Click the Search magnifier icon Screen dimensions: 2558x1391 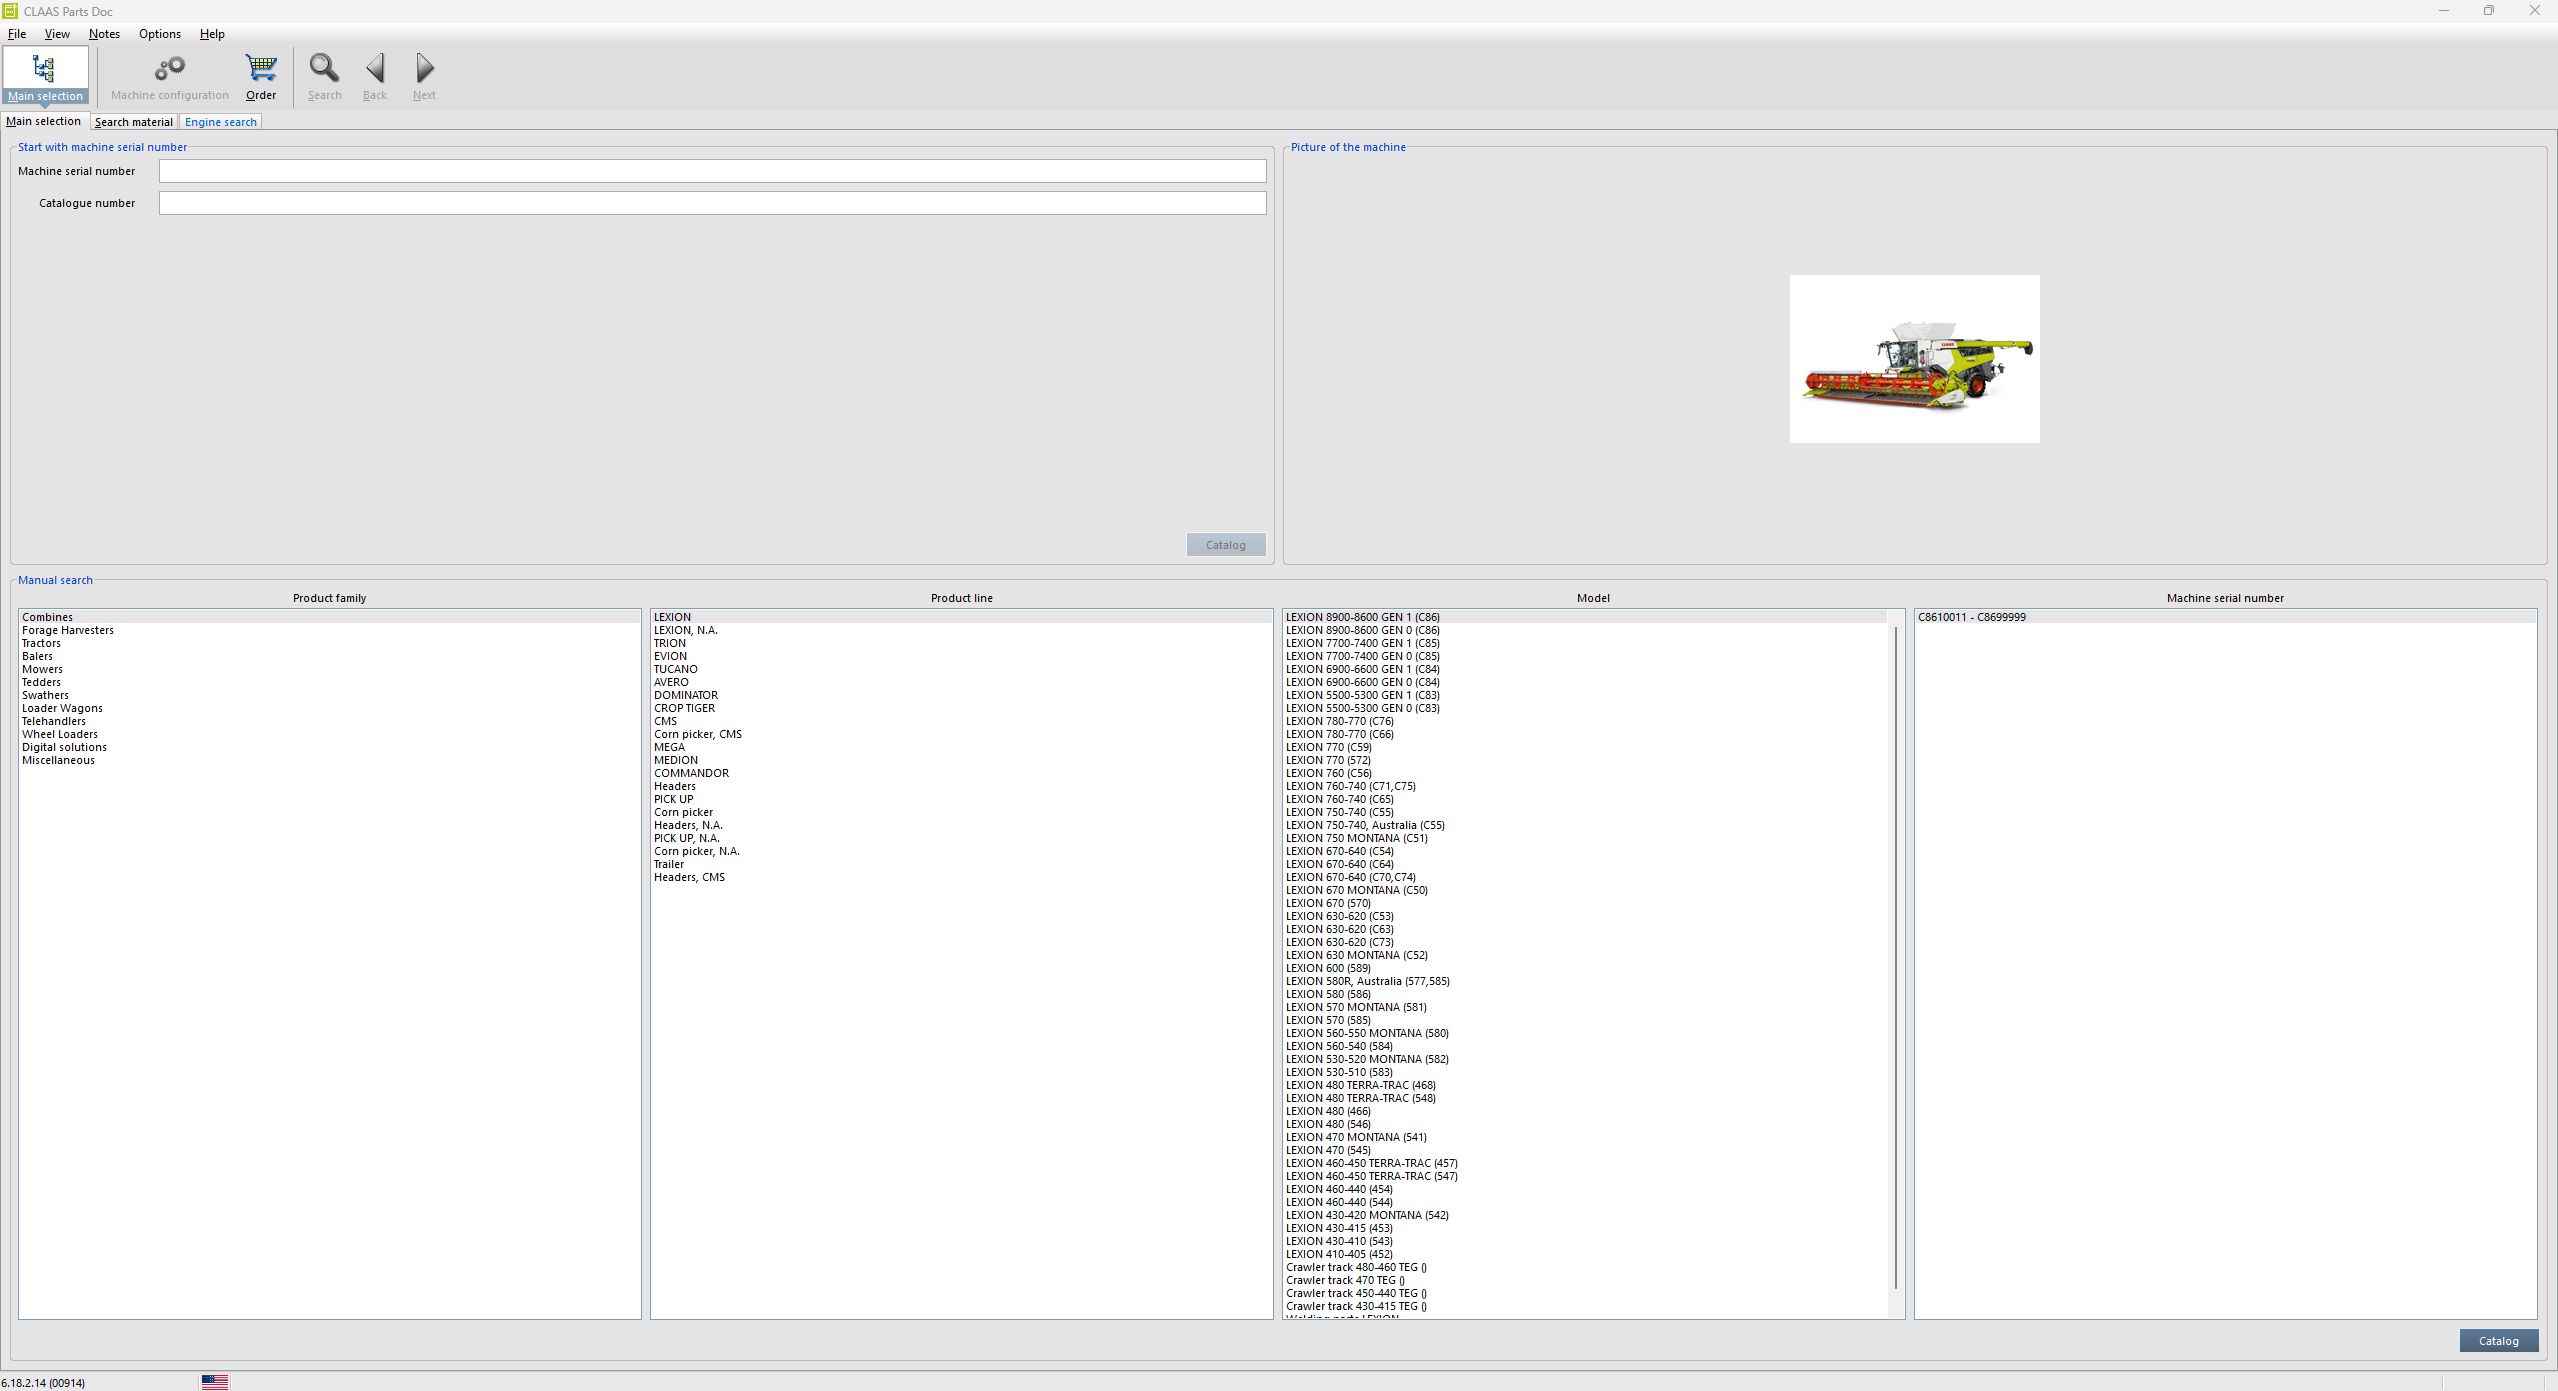click(324, 69)
